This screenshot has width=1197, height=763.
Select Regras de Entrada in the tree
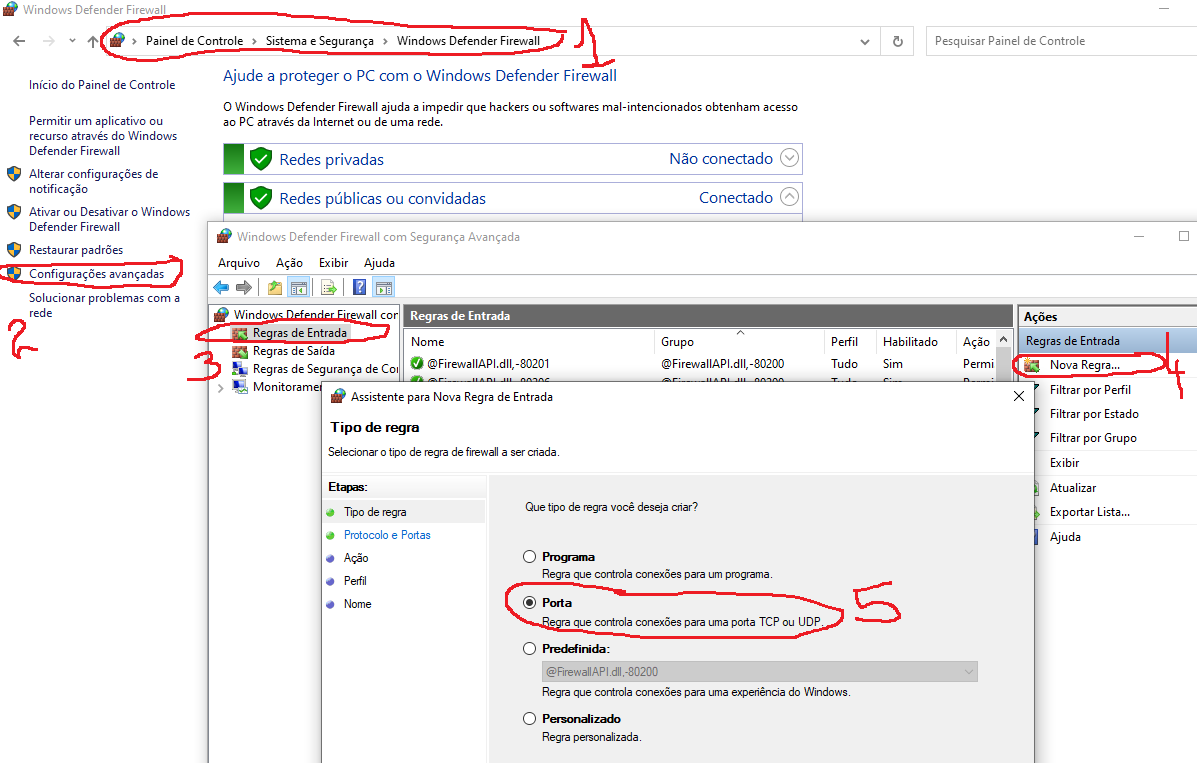[299, 333]
